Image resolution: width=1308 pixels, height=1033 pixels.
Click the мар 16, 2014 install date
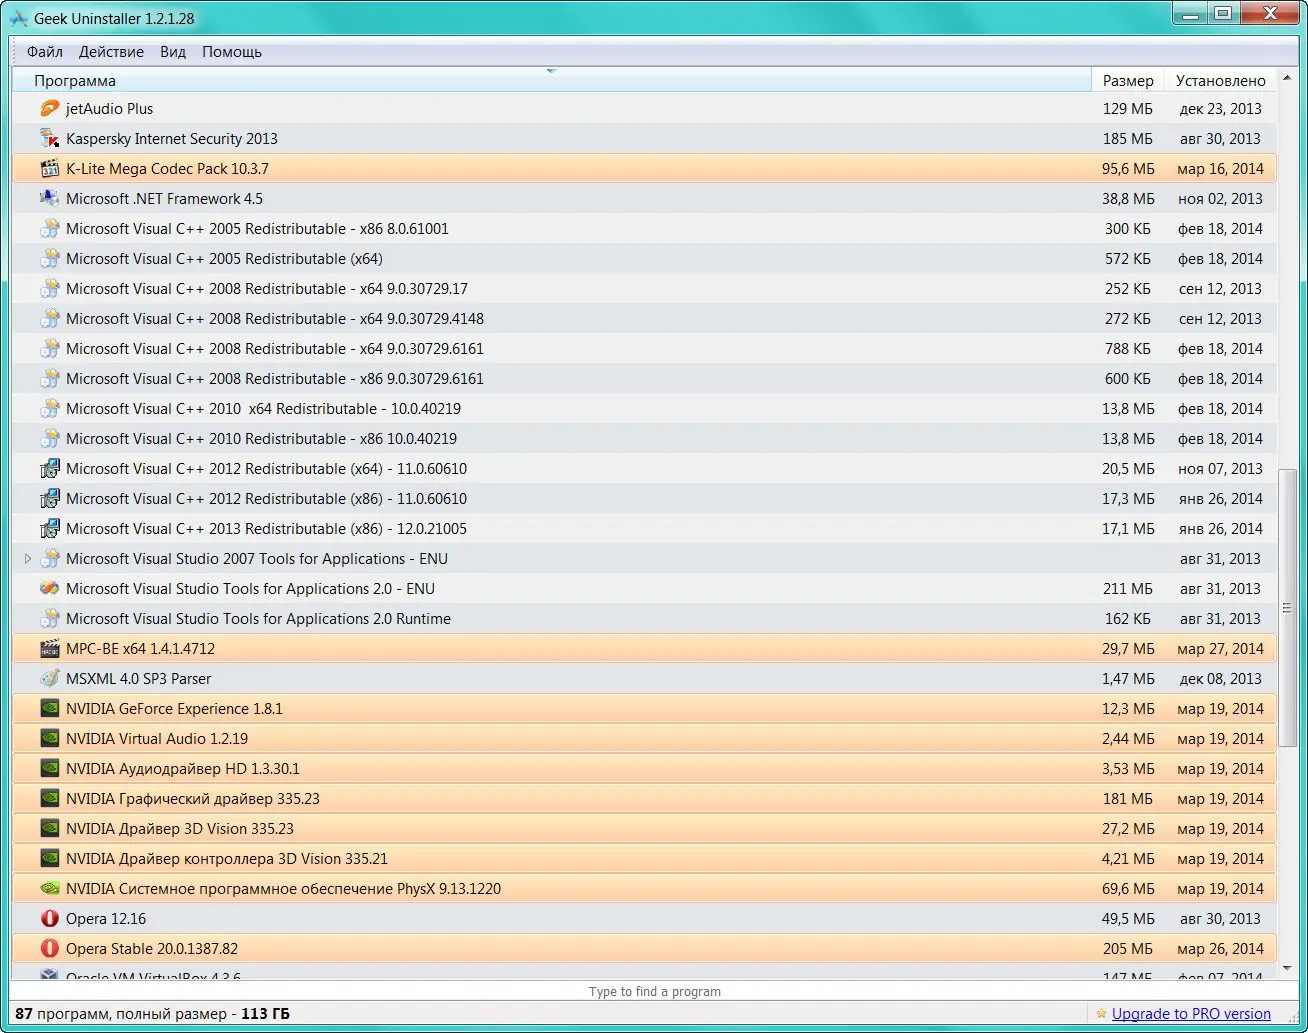[1220, 168]
